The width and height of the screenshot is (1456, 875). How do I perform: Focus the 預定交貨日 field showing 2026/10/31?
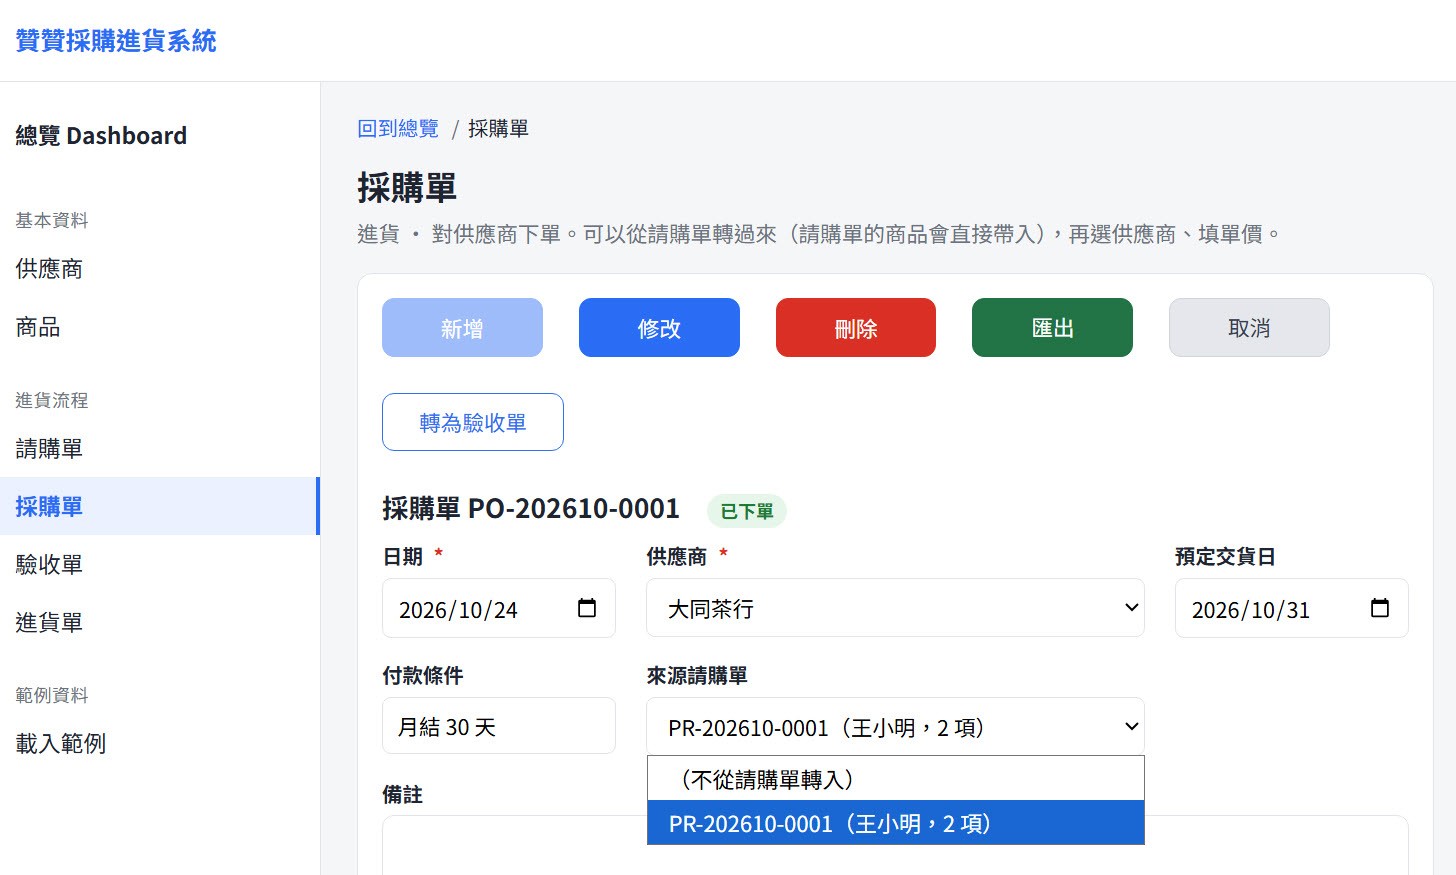pyautogui.click(x=1291, y=608)
